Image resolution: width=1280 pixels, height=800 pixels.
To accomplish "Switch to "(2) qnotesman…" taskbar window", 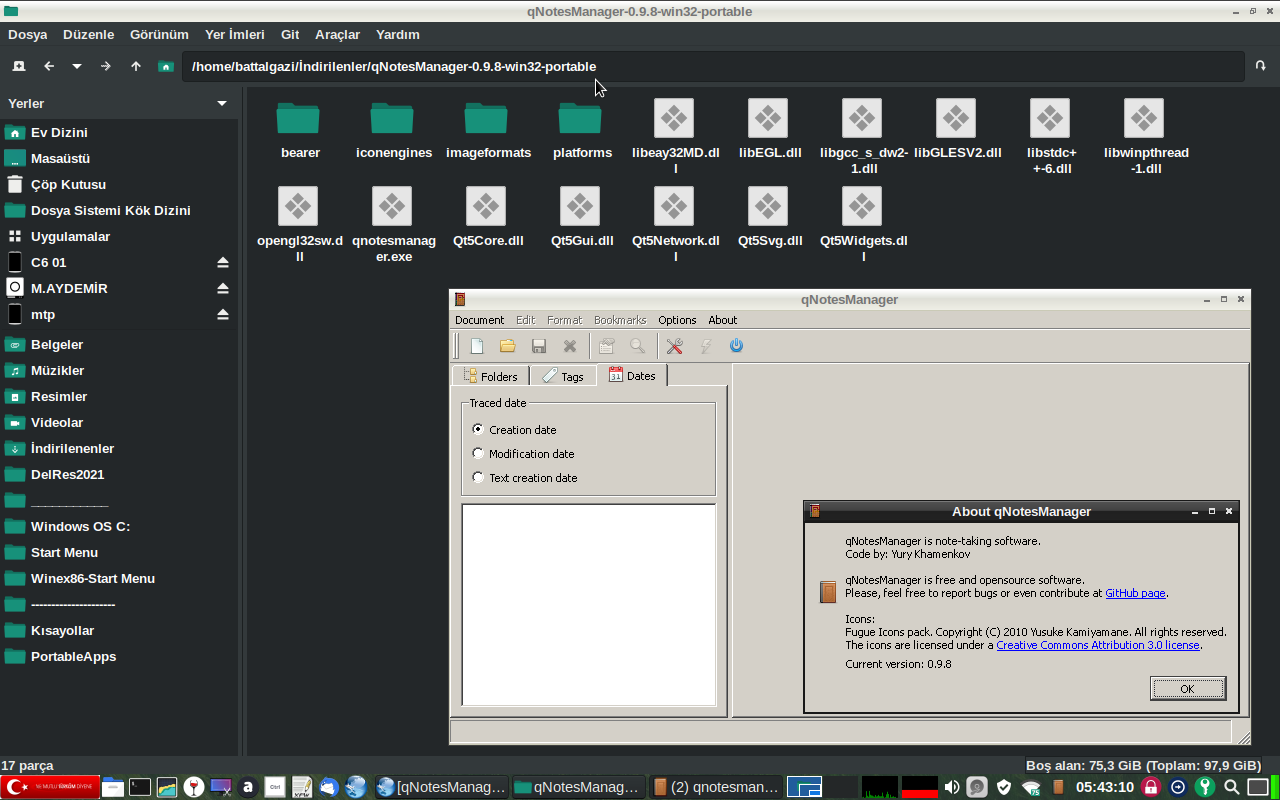I will pyautogui.click(x=714, y=787).
